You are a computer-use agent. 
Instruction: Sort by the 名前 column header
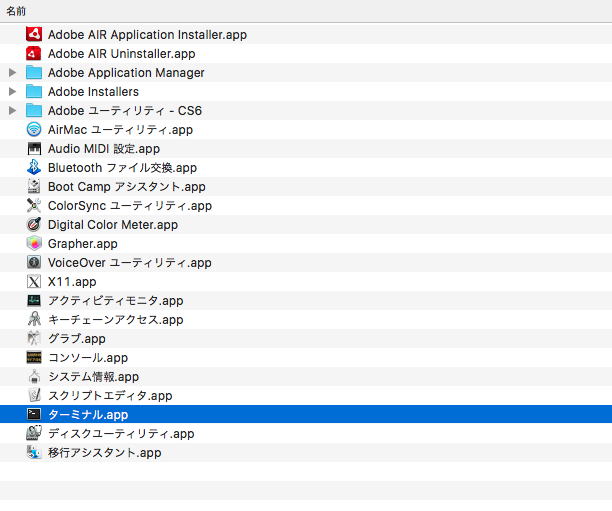(x=16, y=11)
